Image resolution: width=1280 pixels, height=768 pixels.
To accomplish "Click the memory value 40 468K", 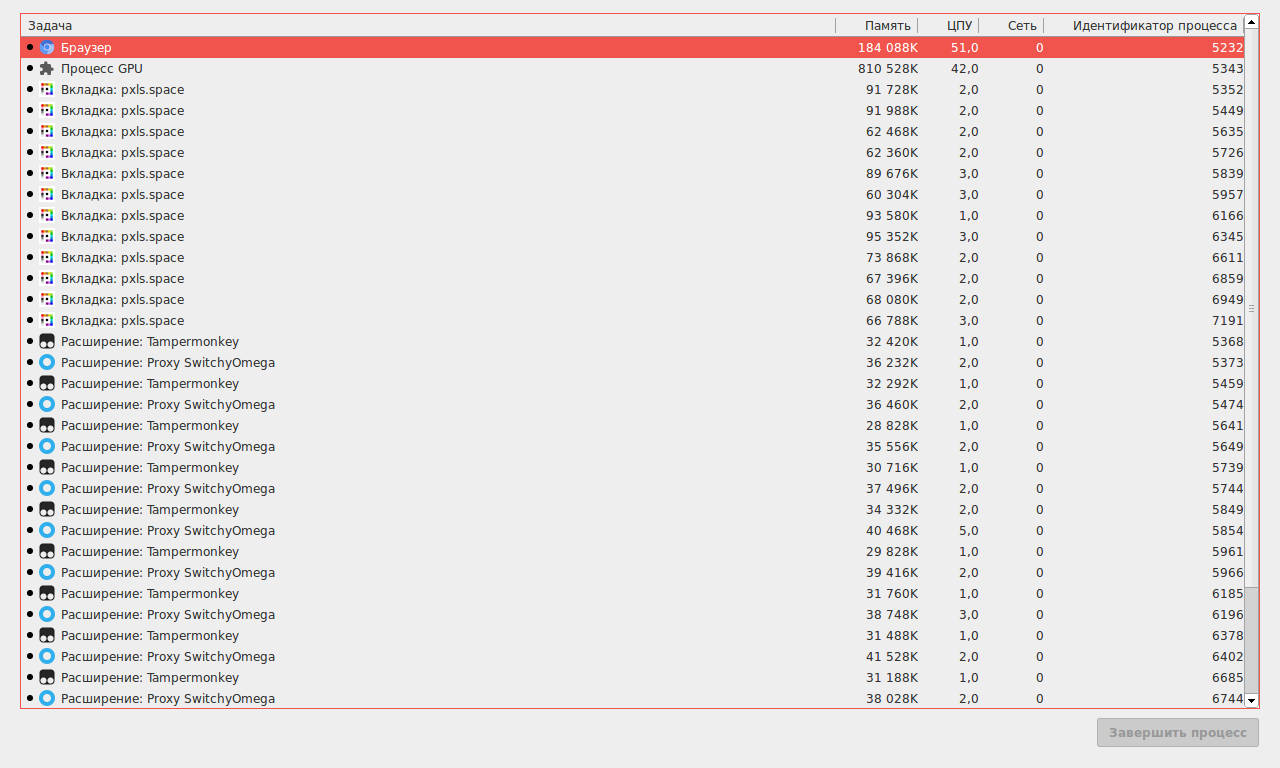I will (892, 531).
